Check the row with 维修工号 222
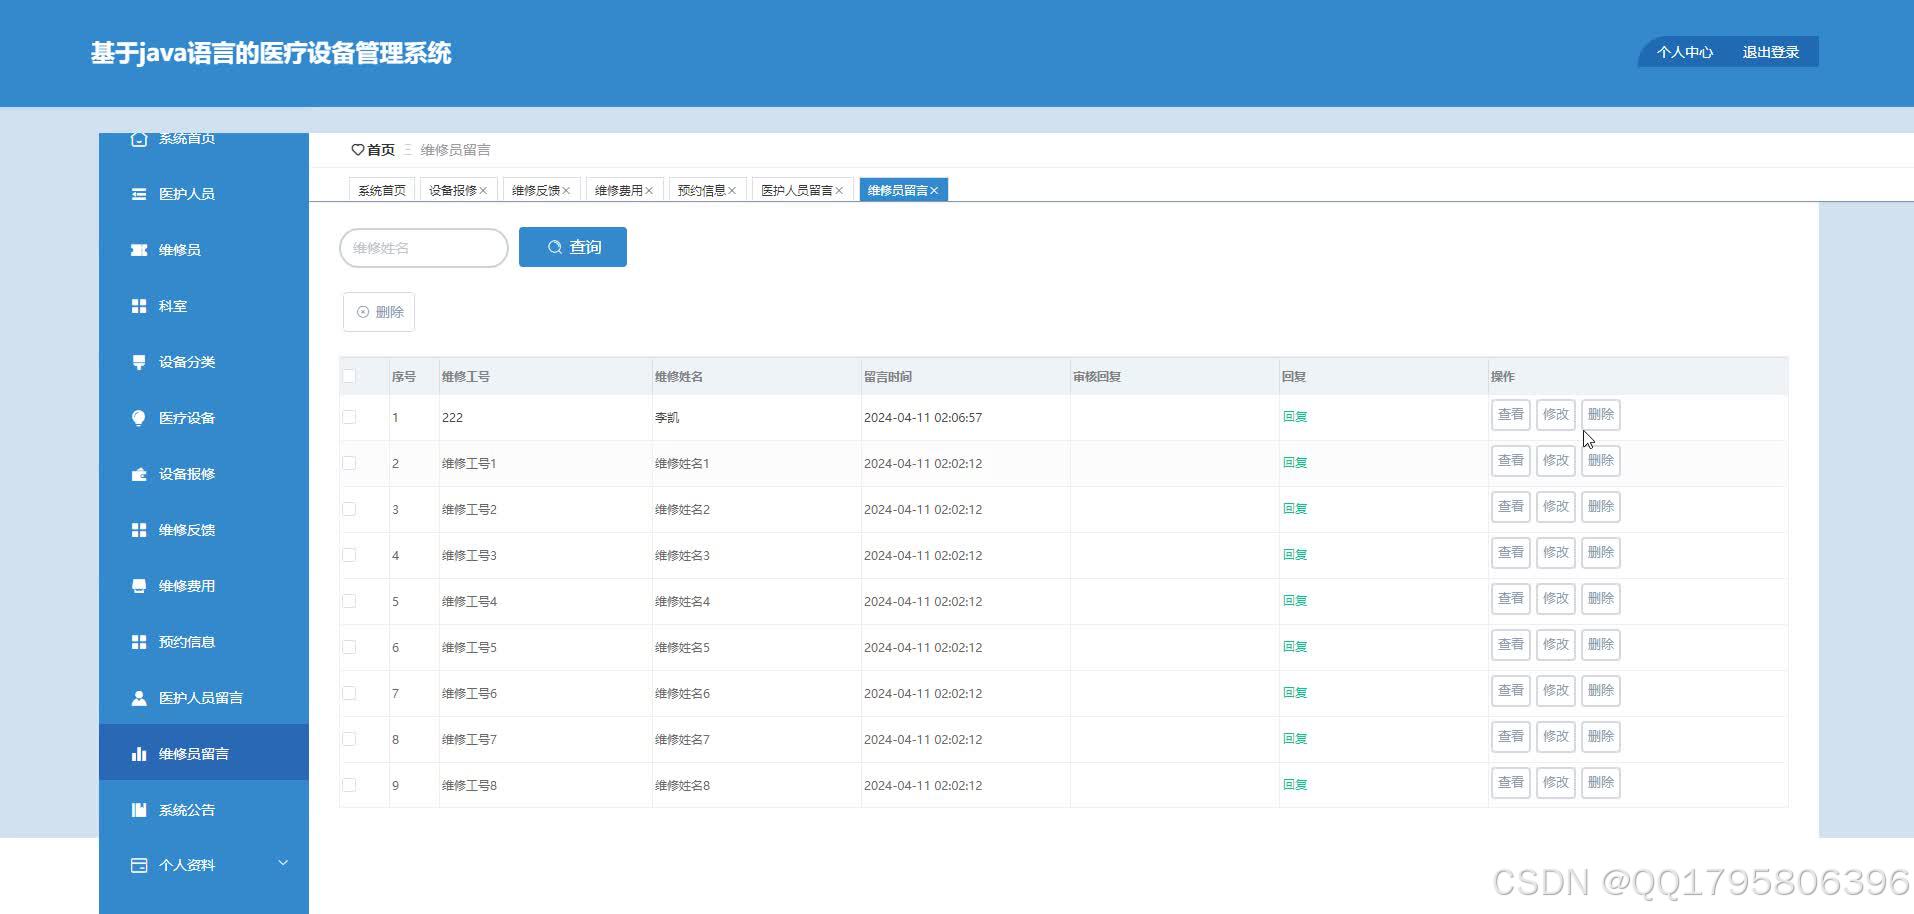The height and width of the screenshot is (914, 1914). coord(349,417)
